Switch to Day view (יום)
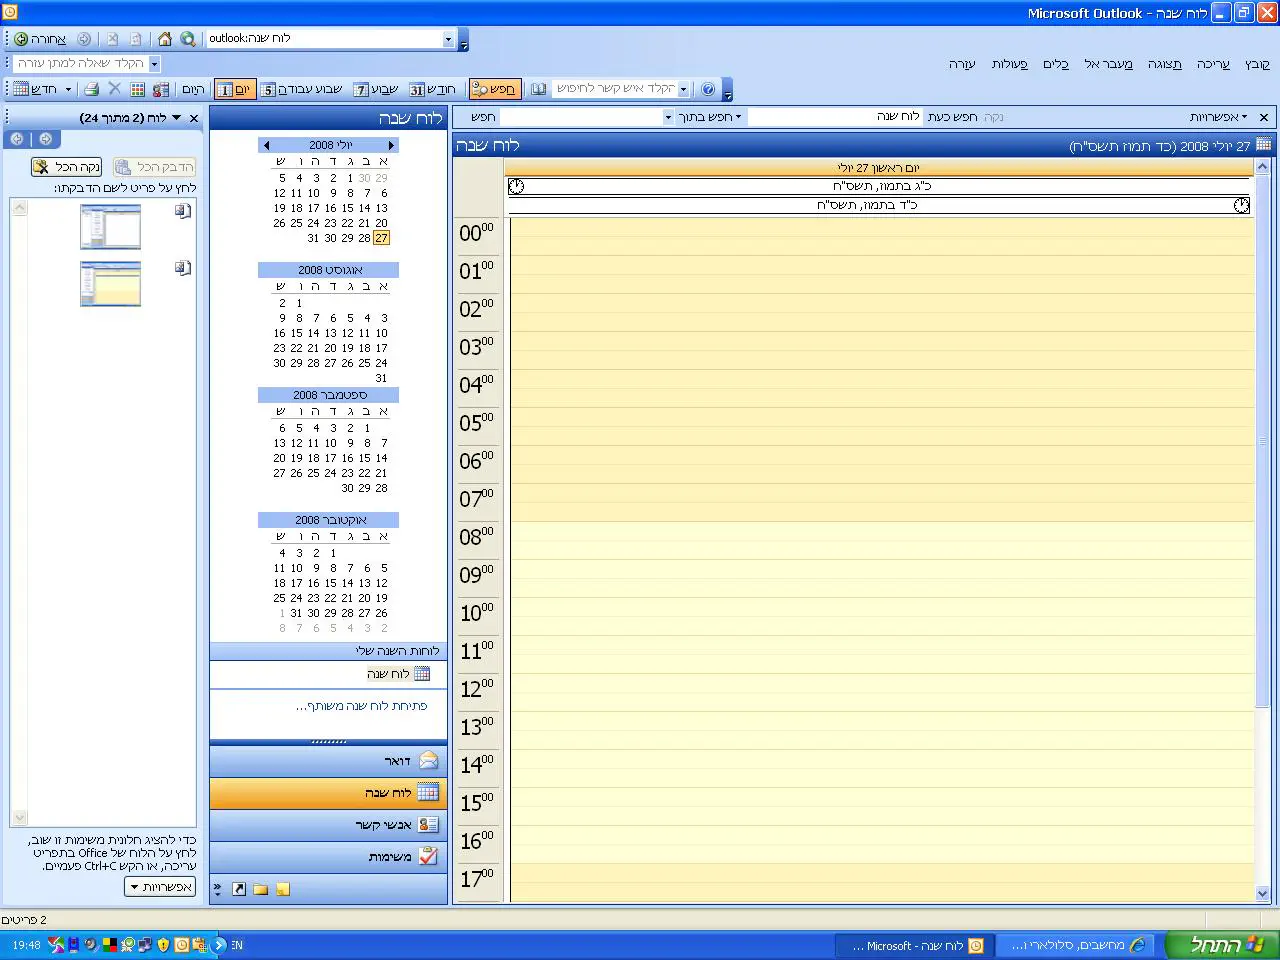Viewport: 1280px width, 960px height. [234, 89]
